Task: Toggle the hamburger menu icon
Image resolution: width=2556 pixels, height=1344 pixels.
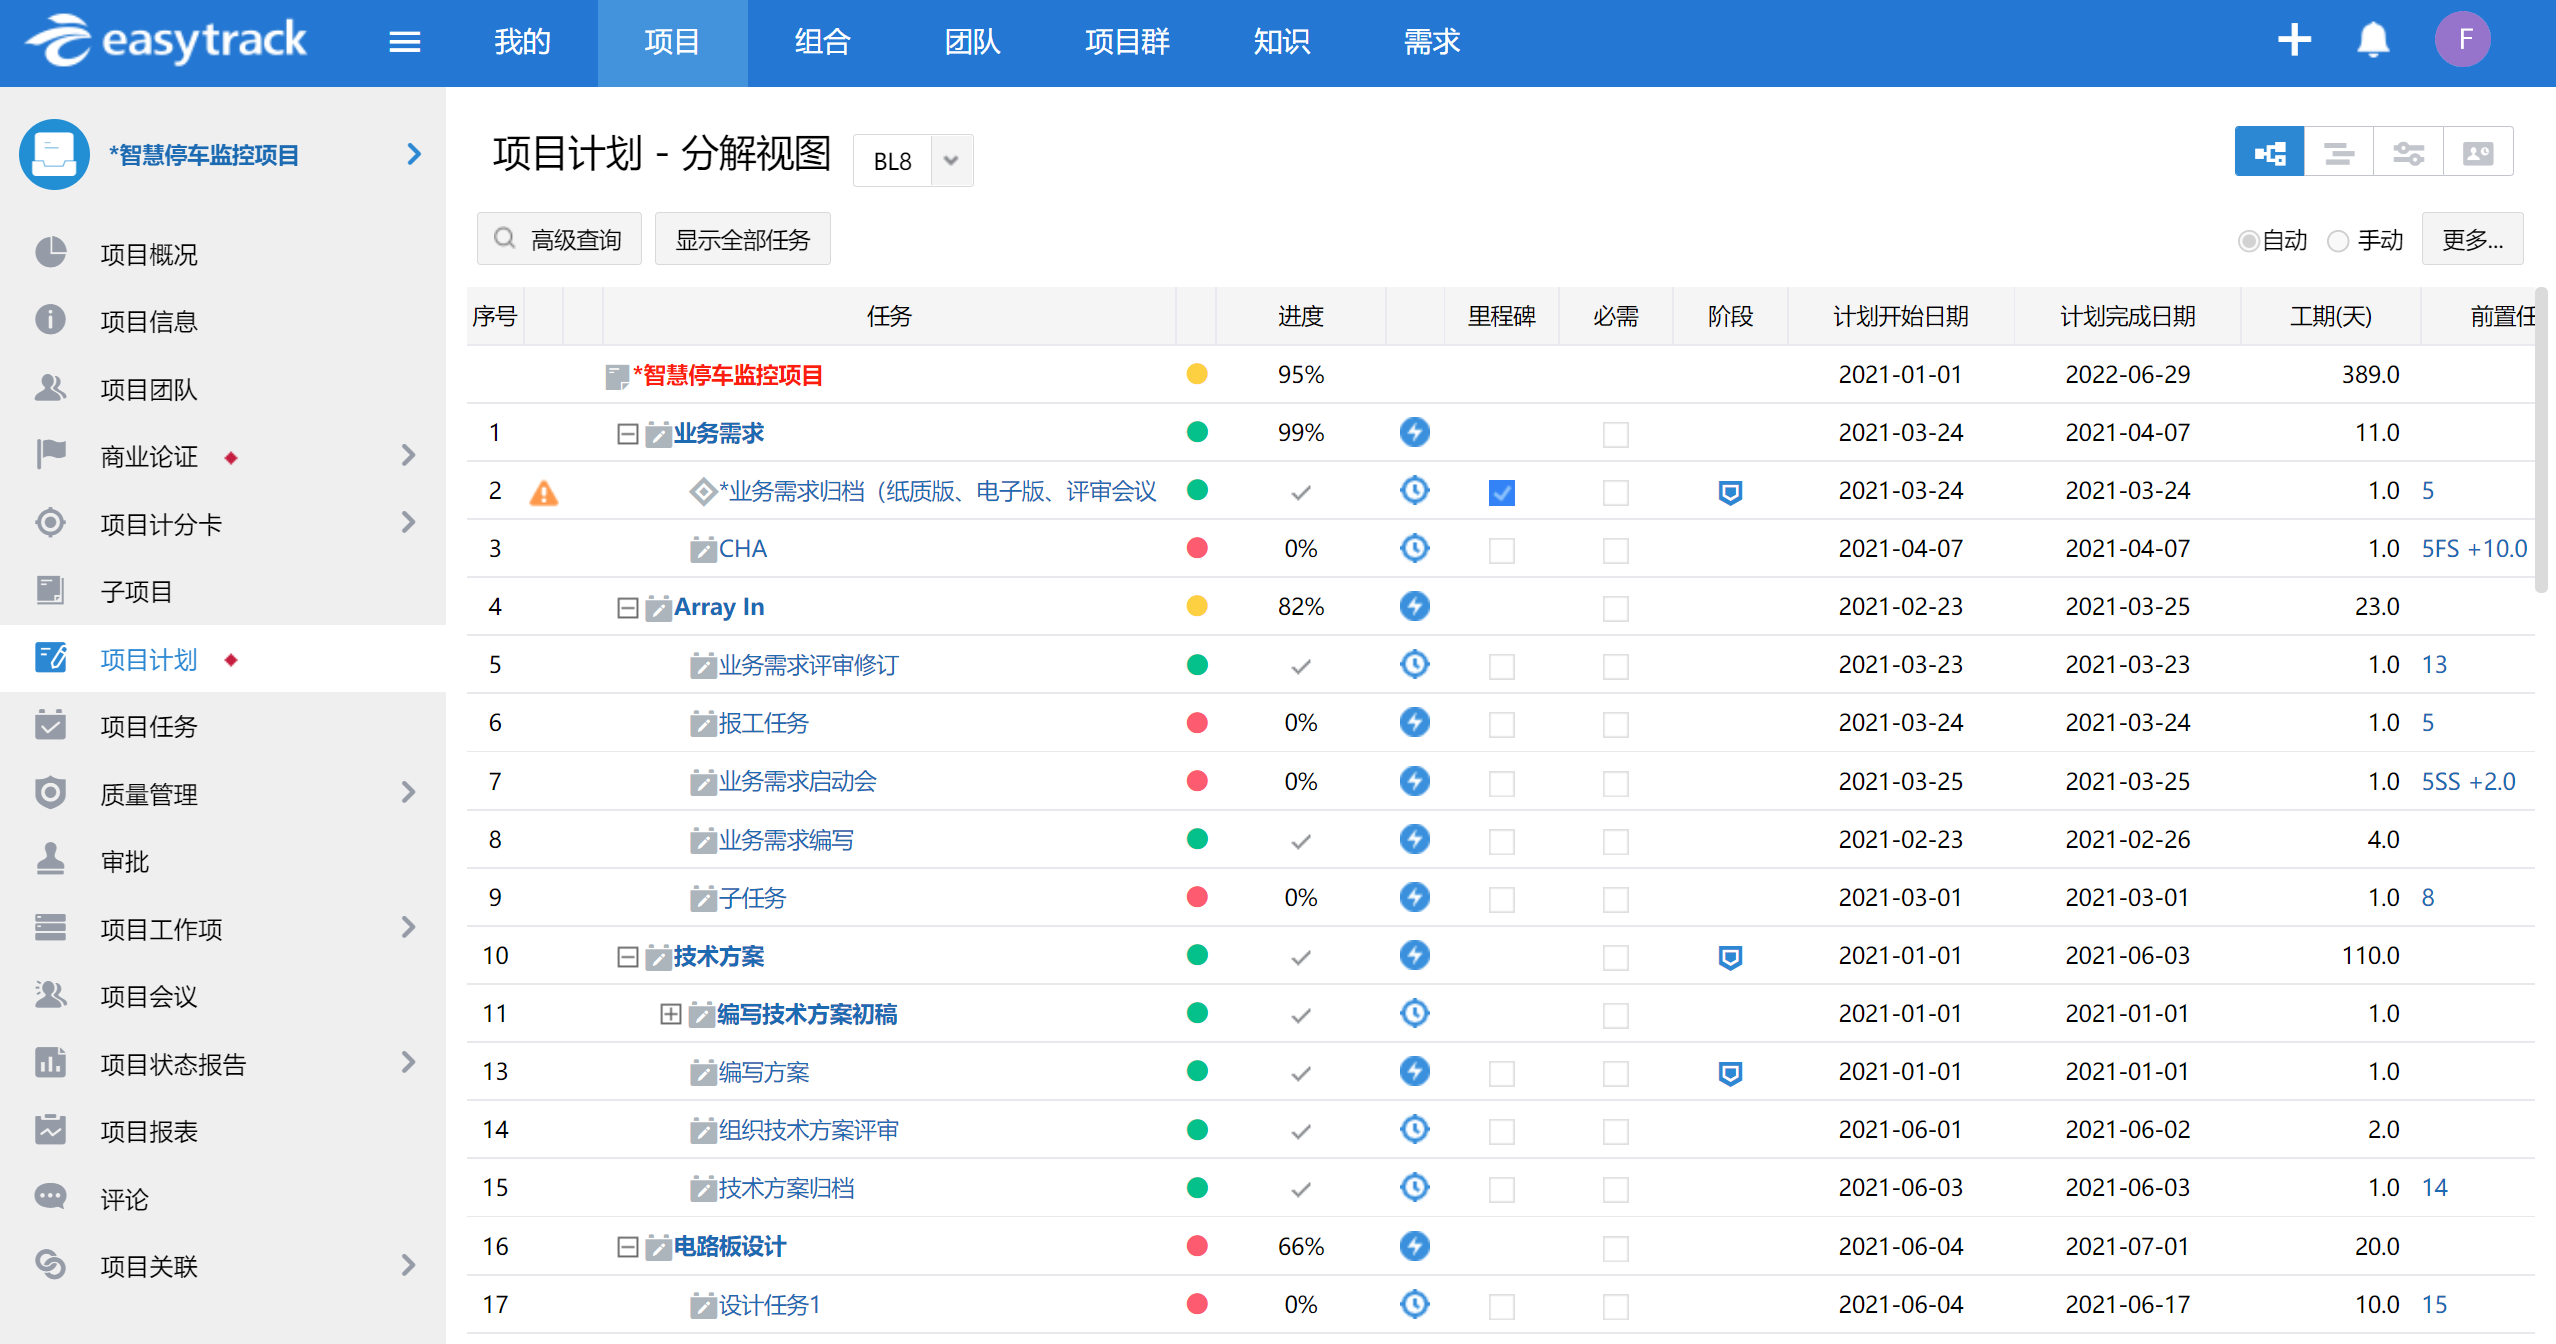Action: tap(404, 42)
